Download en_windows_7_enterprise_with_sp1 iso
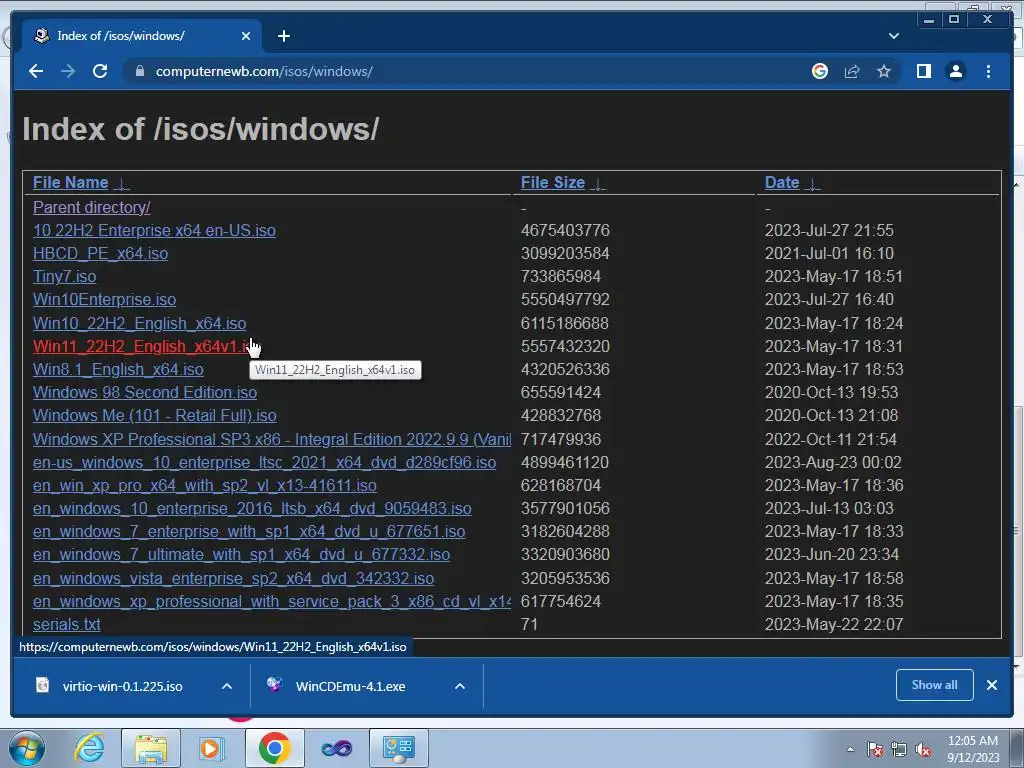Viewport: 1024px width, 768px height. coord(249,532)
